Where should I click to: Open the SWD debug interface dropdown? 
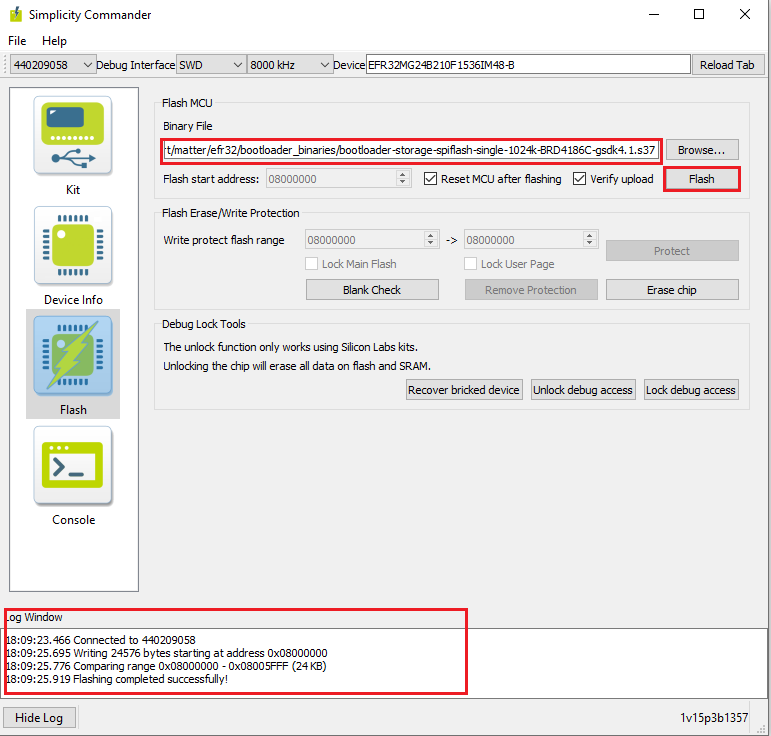[210, 65]
